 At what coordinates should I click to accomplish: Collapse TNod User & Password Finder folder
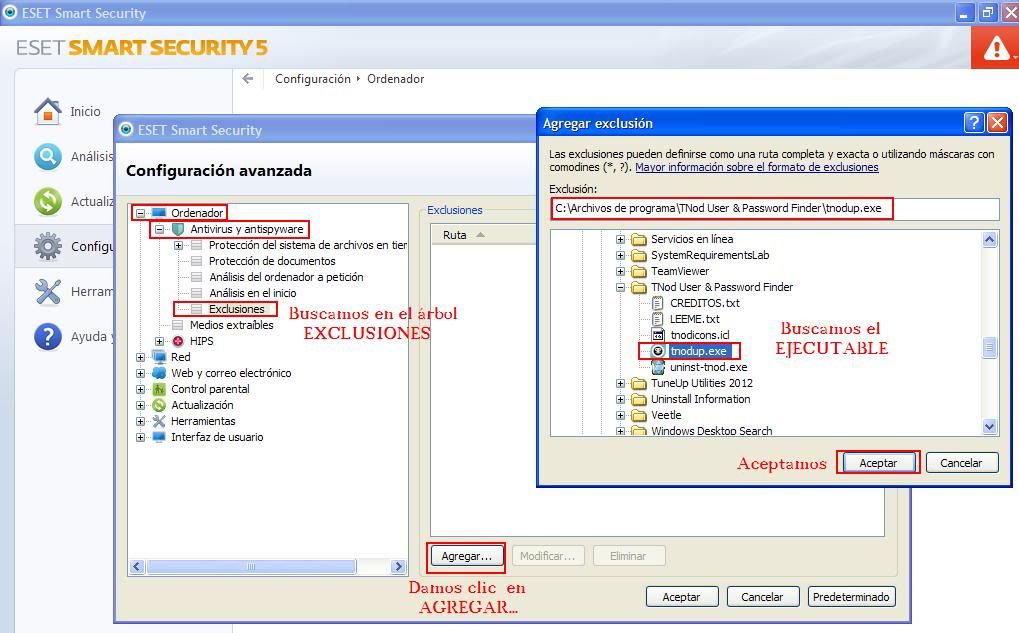point(621,287)
